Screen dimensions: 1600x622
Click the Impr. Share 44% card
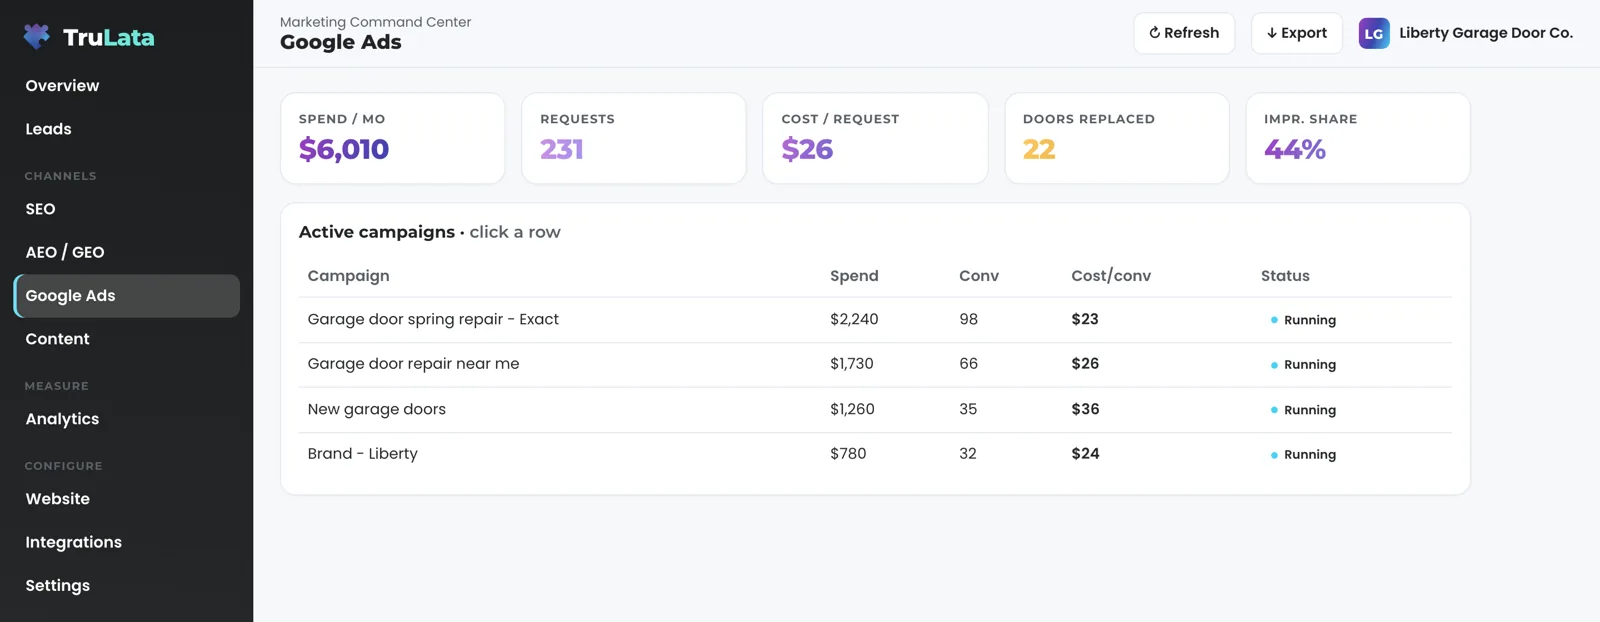pos(1358,138)
